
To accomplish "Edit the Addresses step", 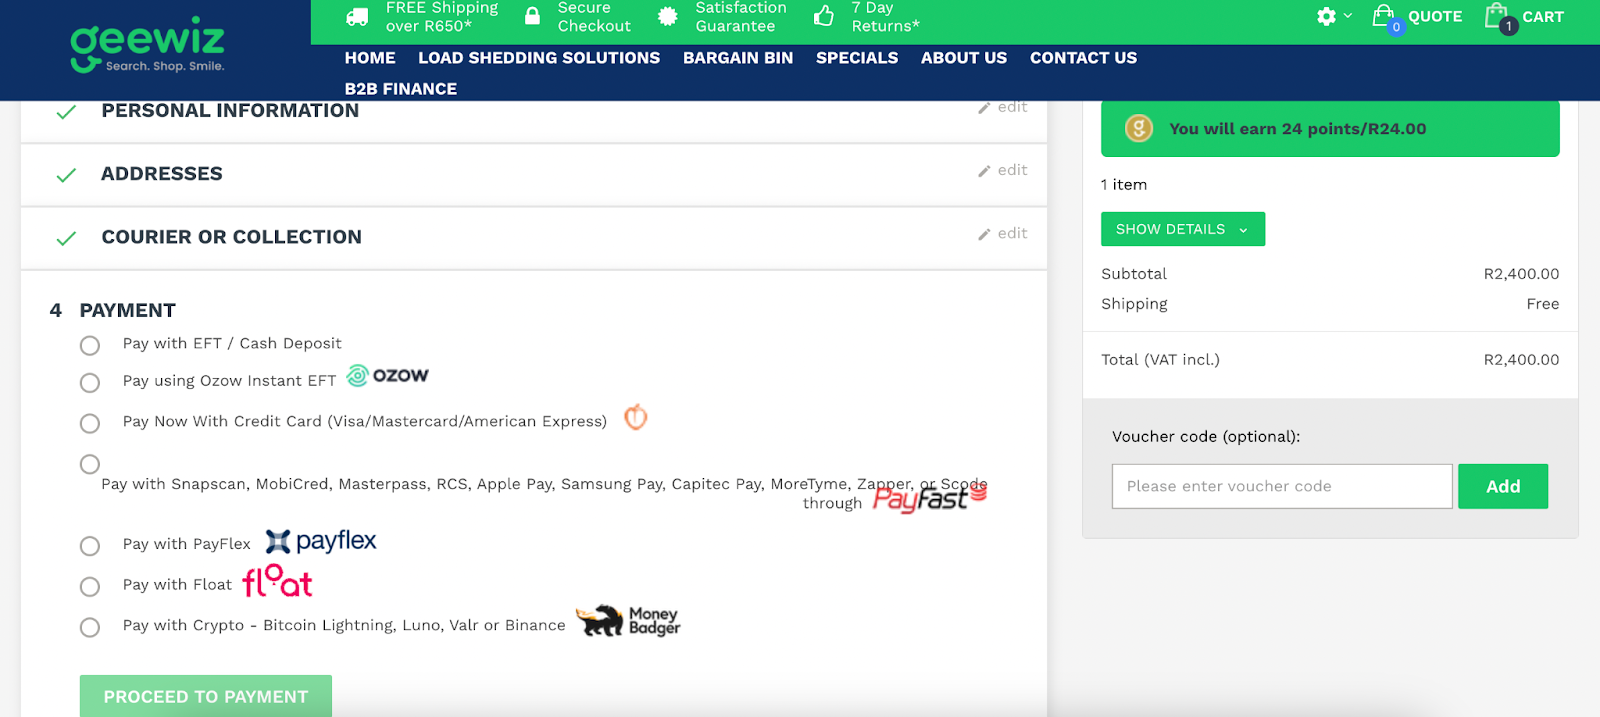I will click(1003, 170).
